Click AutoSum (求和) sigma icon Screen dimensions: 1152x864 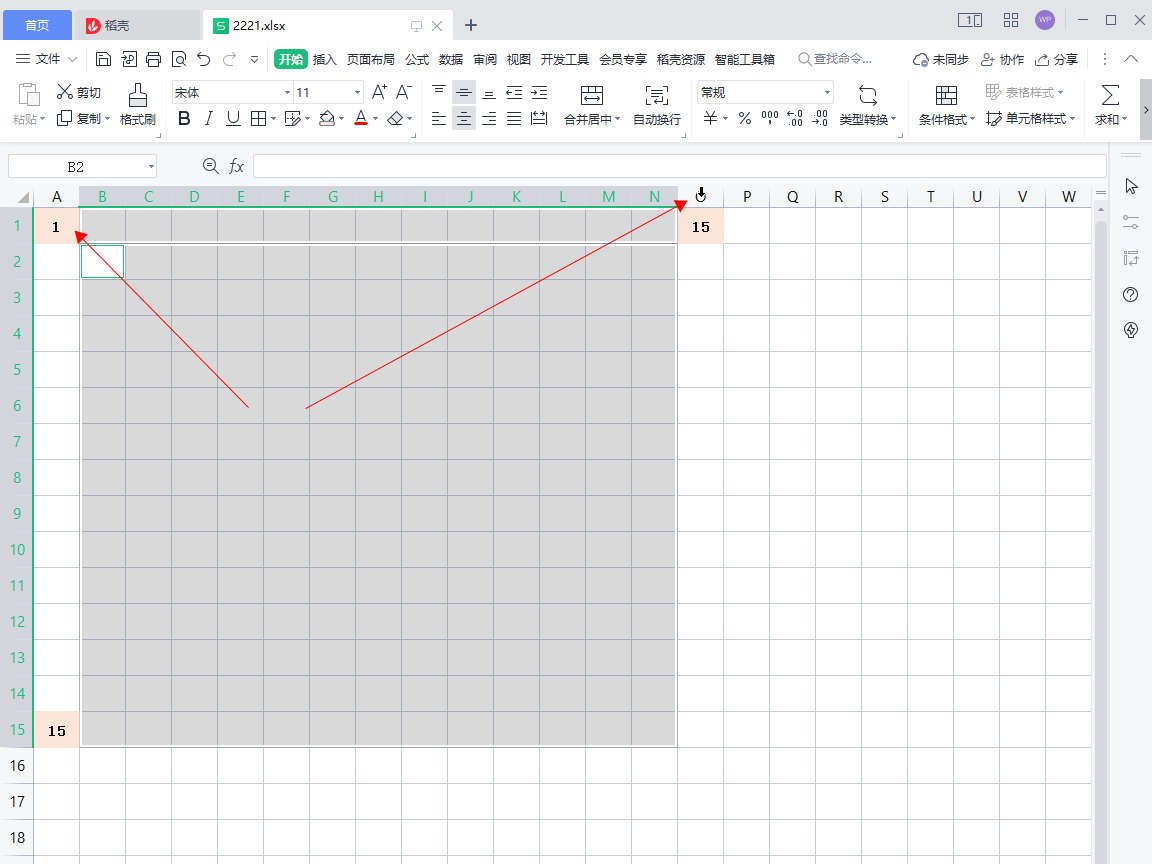(1110, 96)
